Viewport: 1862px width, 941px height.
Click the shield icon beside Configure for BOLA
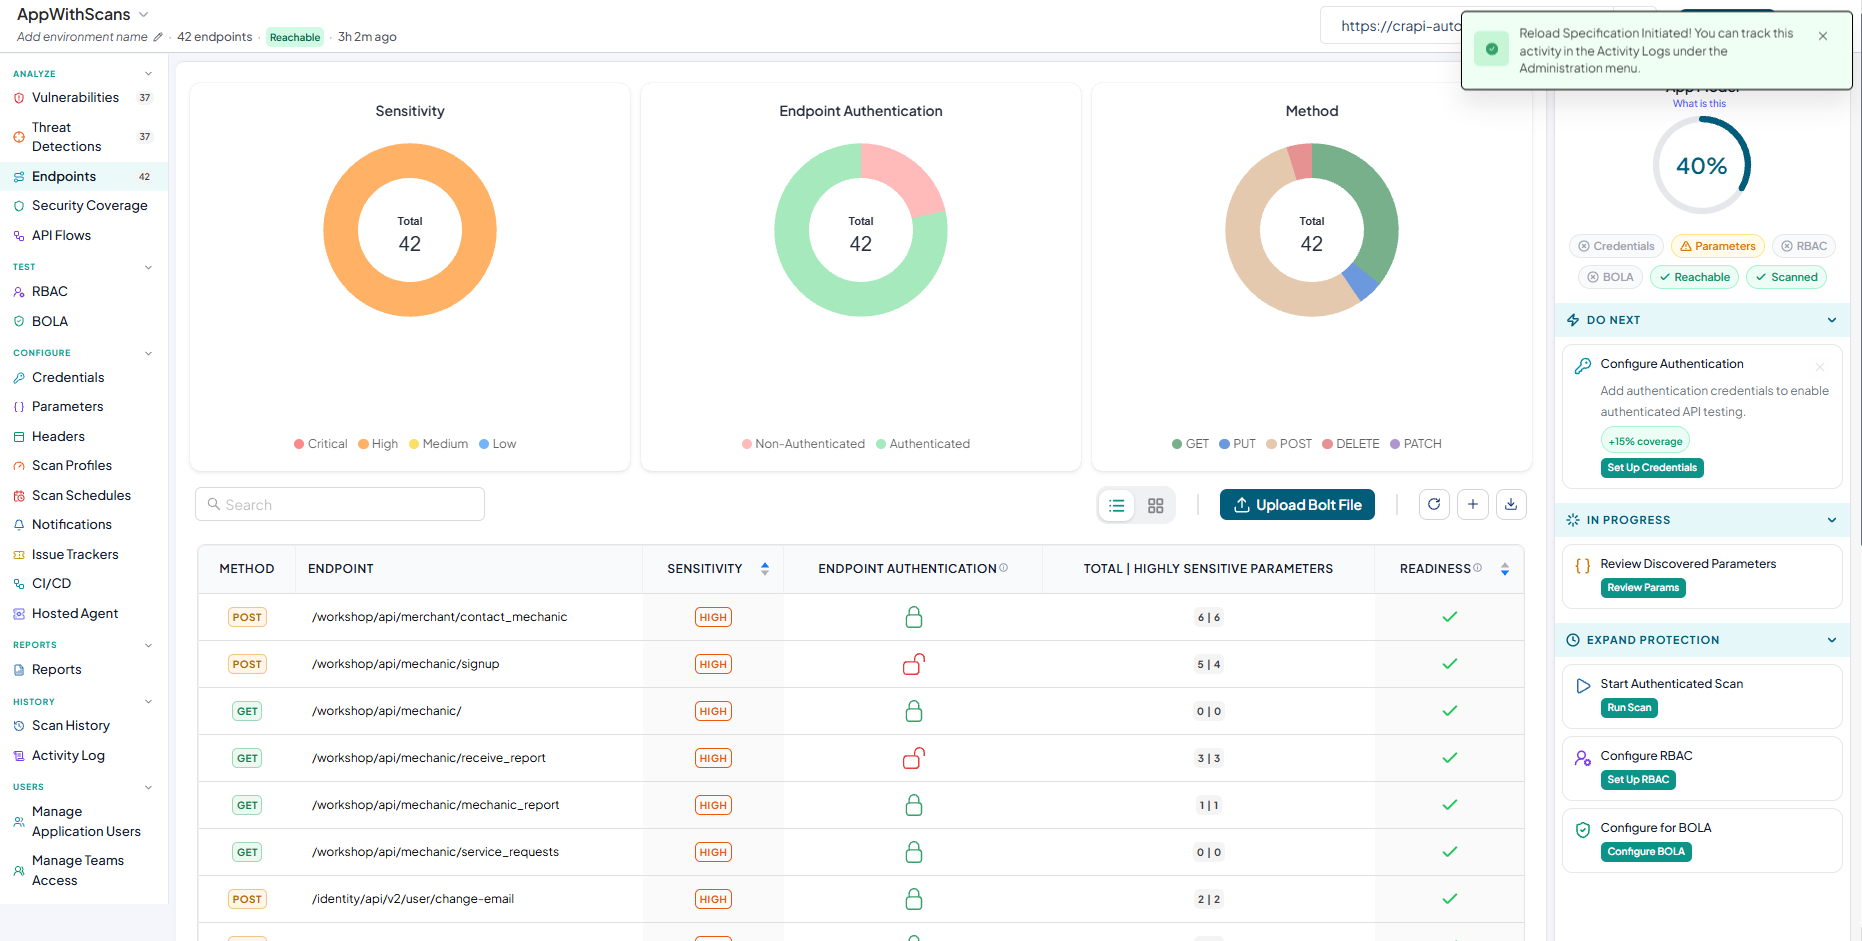coord(1583,830)
